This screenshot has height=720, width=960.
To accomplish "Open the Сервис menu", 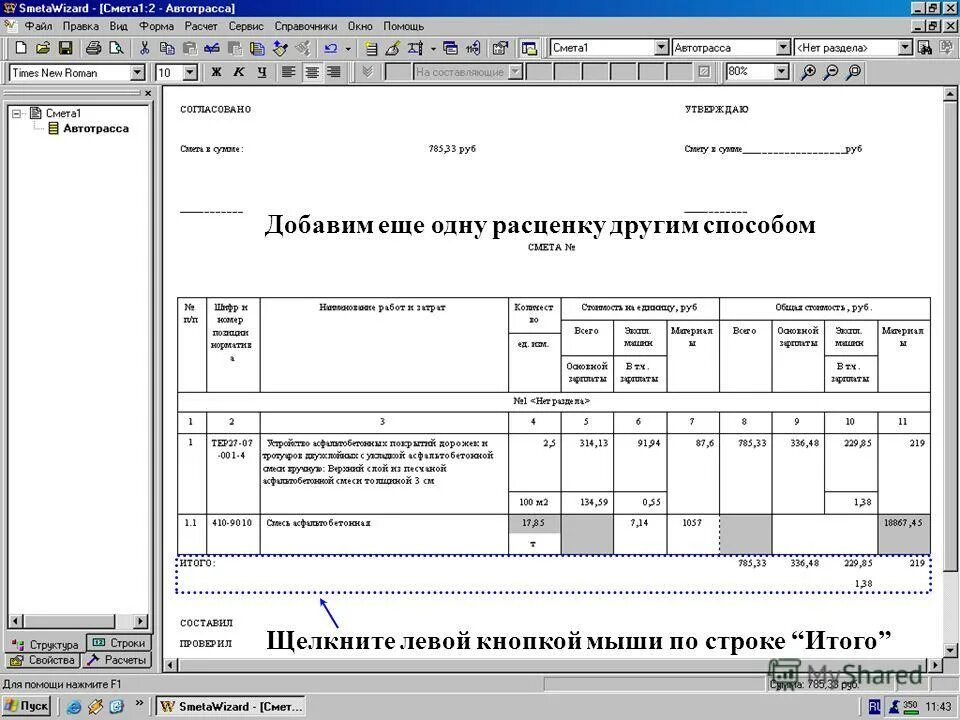I will point(246,26).
